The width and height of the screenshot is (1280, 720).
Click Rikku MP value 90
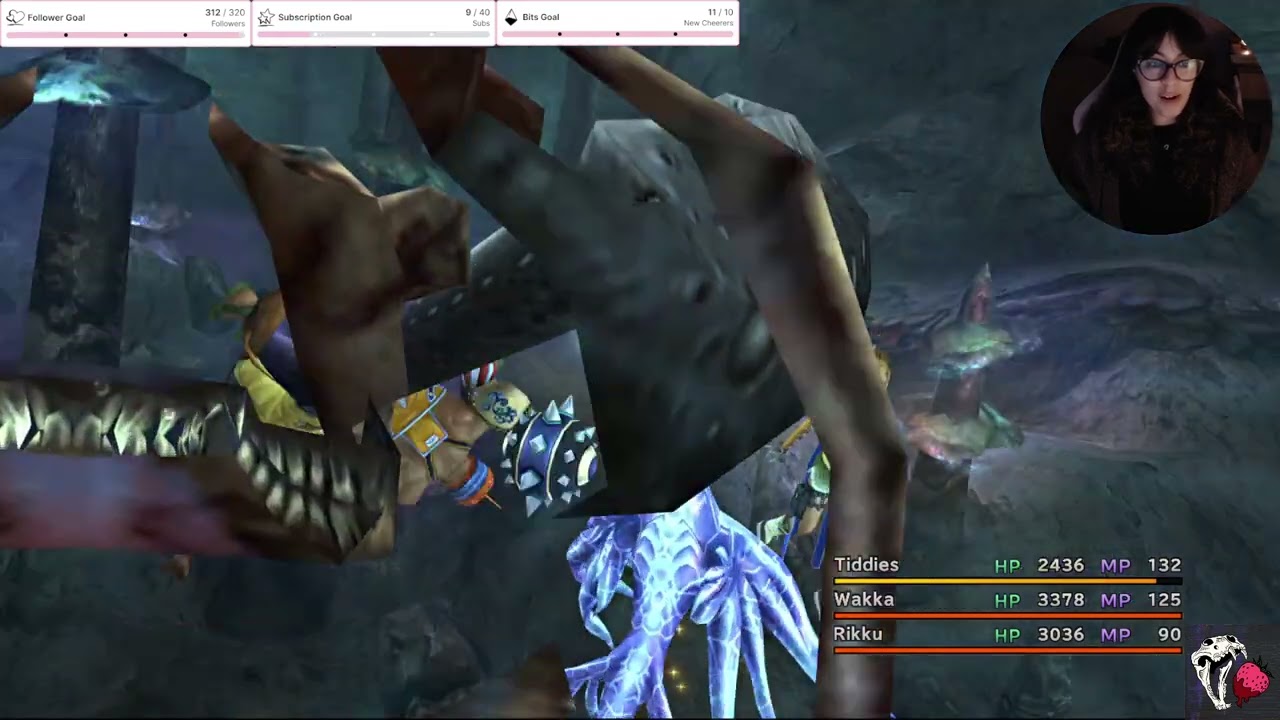1170,634
